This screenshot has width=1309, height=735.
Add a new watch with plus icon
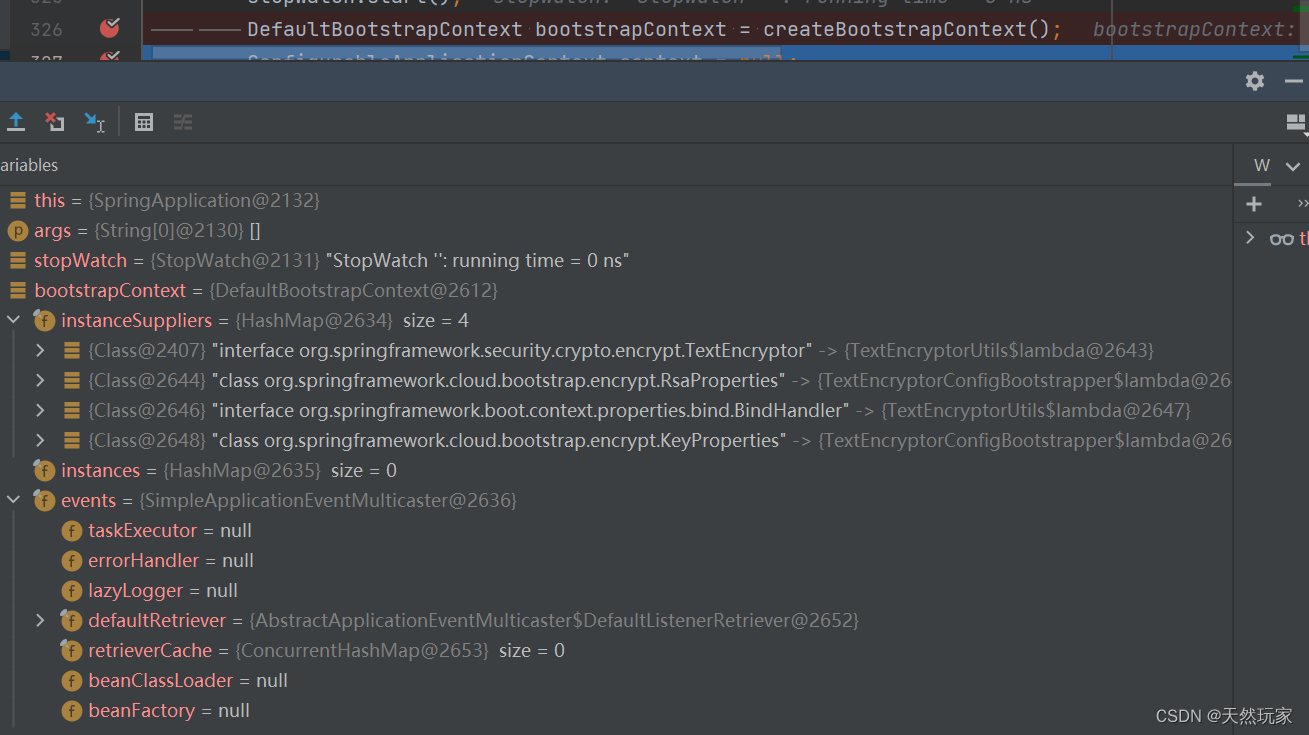(x=1254, y=204)
